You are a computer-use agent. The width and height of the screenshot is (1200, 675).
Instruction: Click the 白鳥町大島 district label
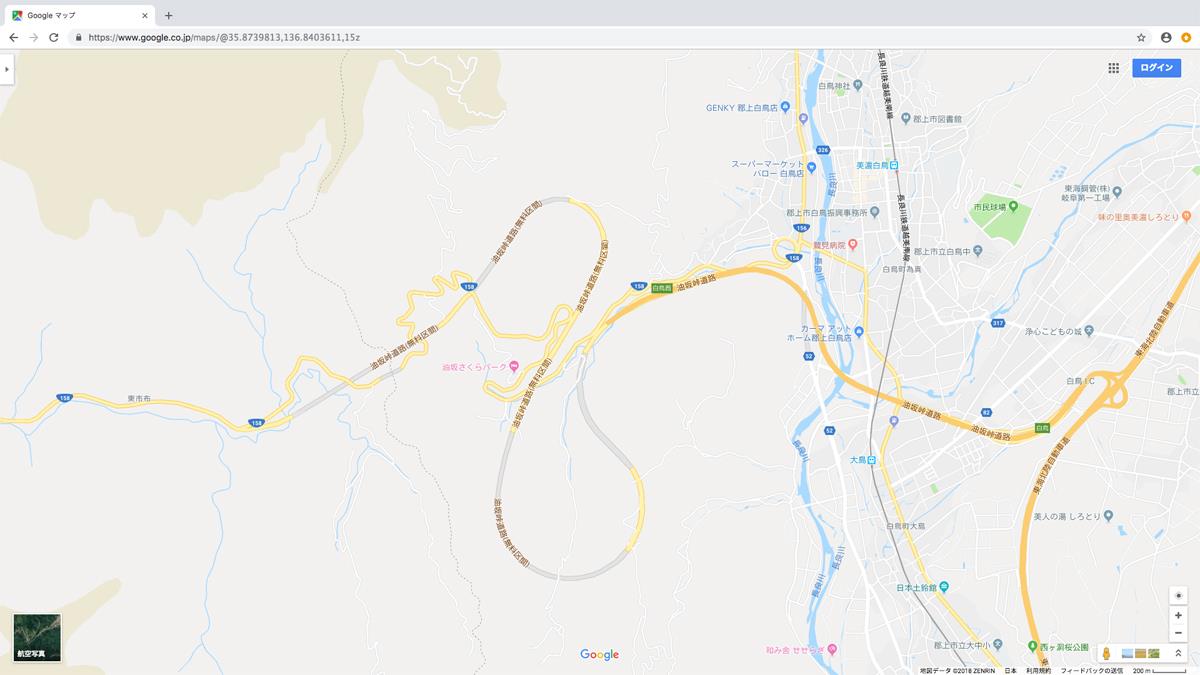(906, 524)
